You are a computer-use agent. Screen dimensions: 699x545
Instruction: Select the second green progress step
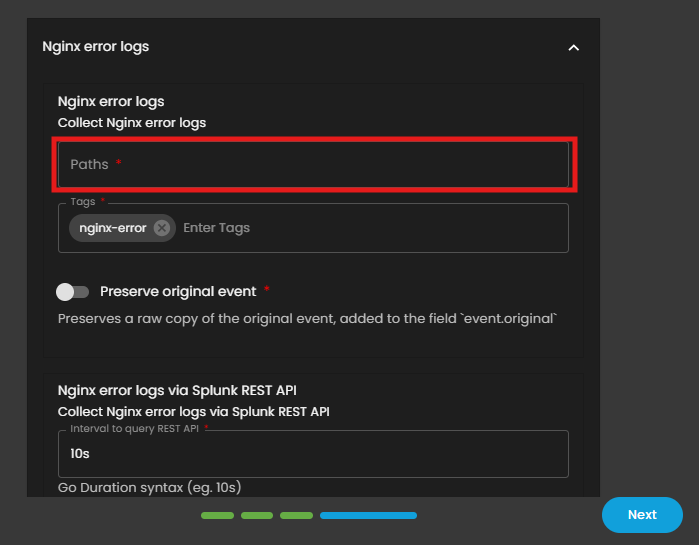click(x=257, y=516)
